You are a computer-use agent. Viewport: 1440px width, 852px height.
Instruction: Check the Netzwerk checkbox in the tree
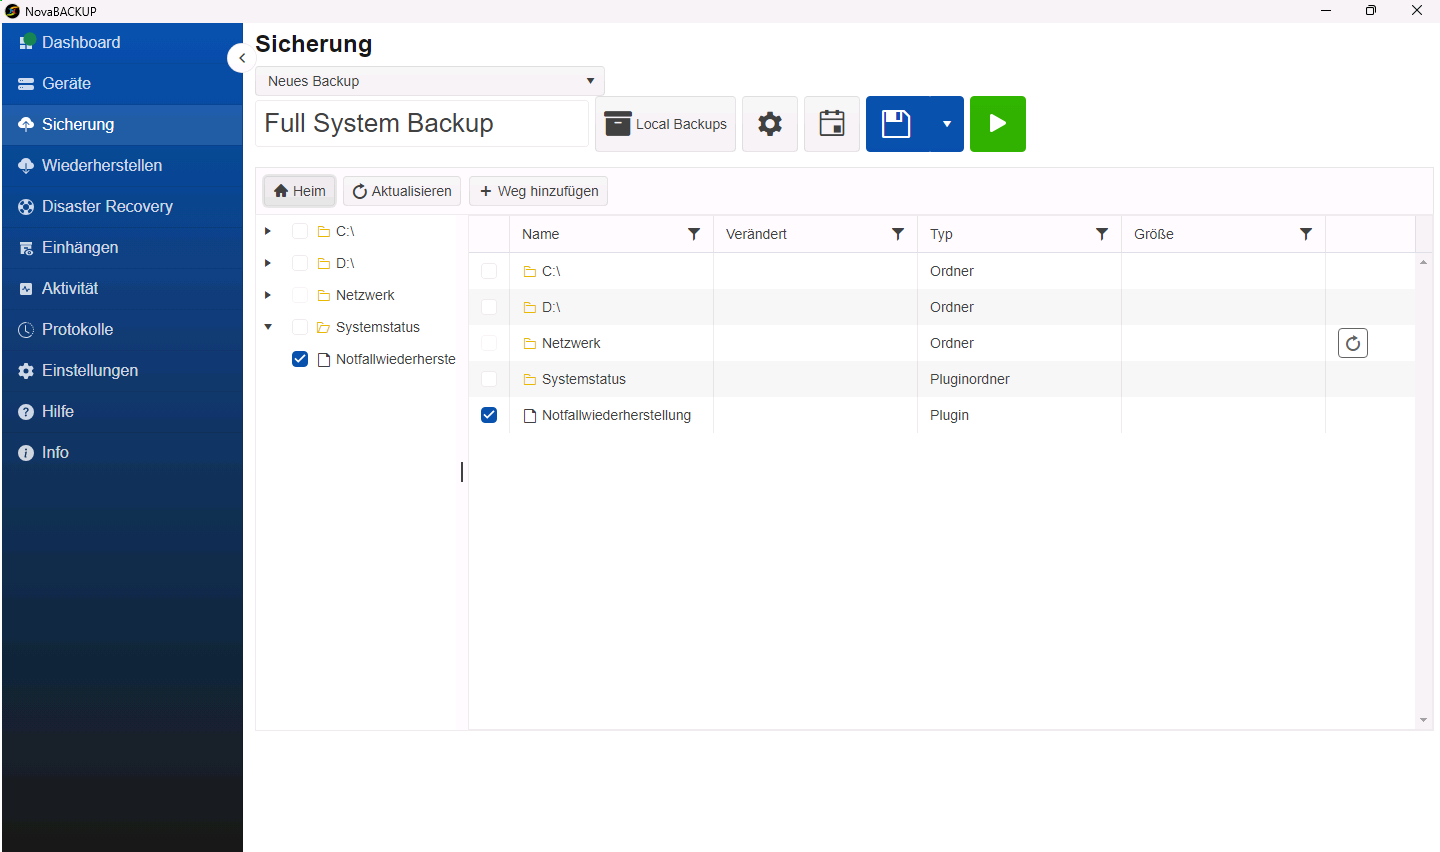pyautogui.click(x=300, y=295)
